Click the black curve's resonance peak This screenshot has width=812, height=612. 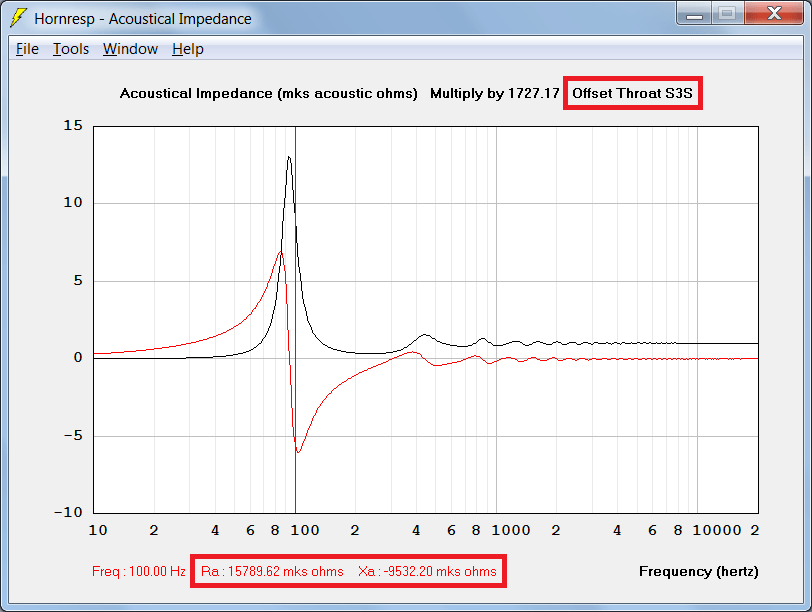[x=289, y=157]
